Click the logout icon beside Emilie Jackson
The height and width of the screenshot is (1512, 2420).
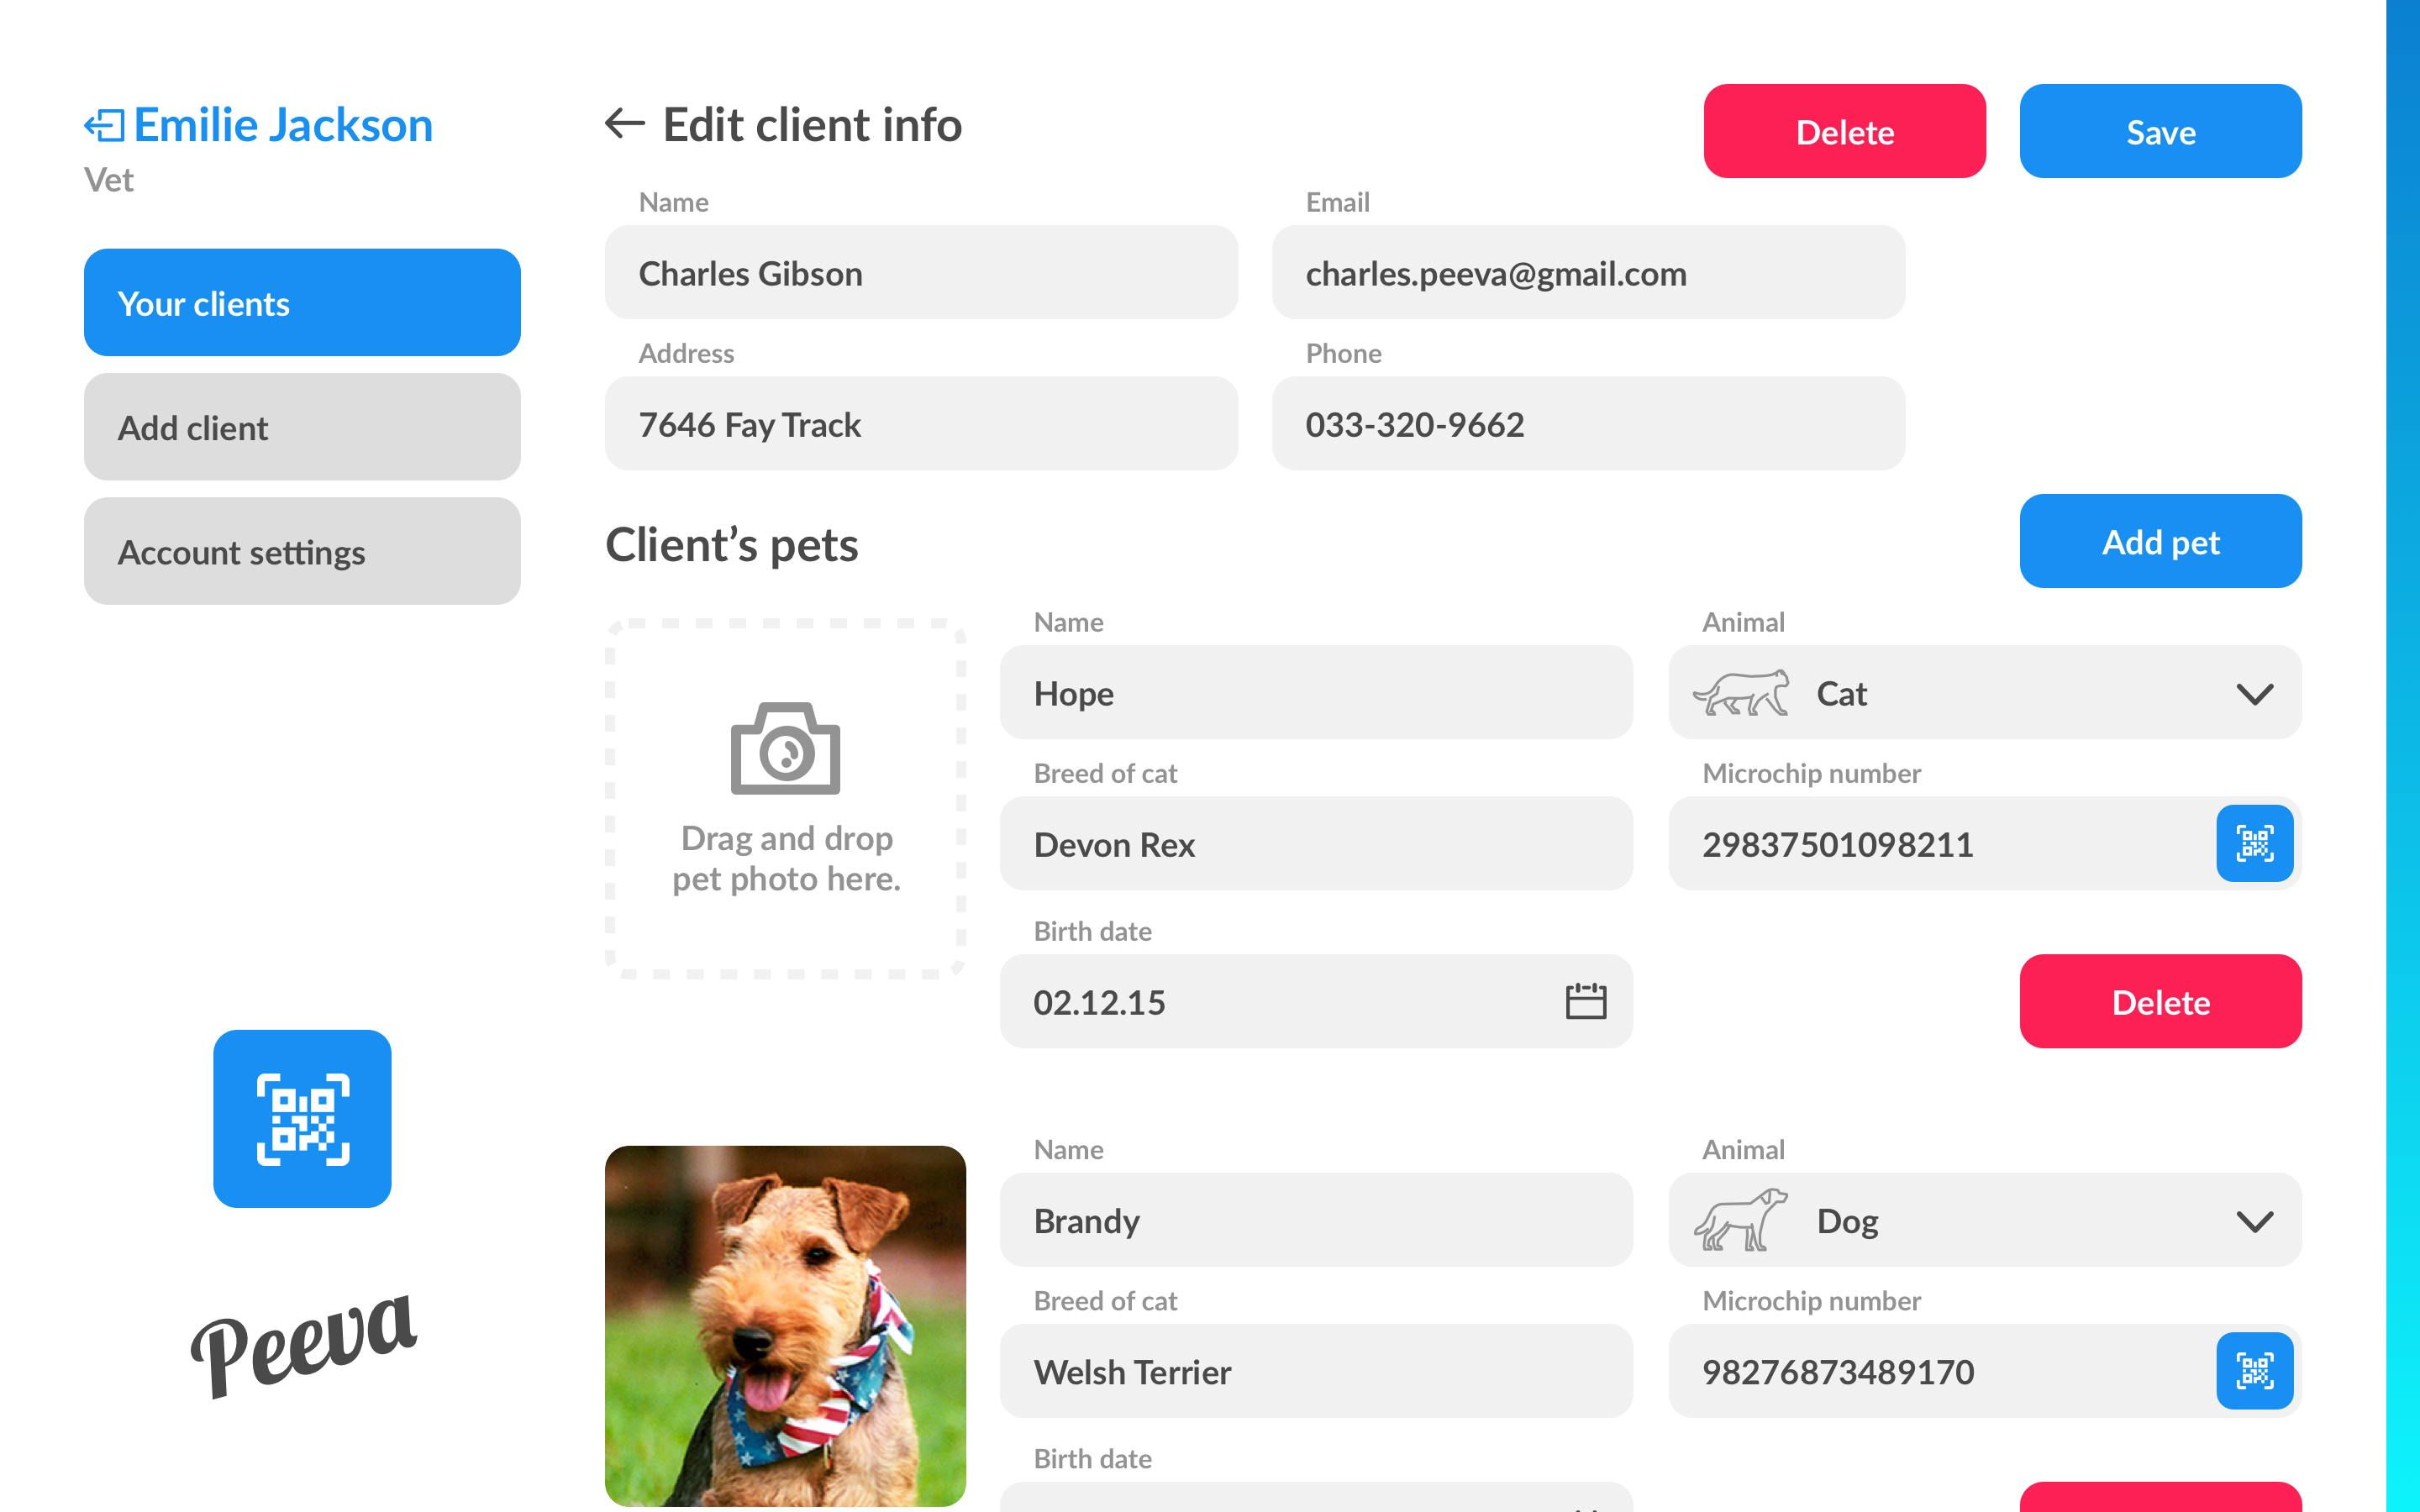tap(106, 124)
